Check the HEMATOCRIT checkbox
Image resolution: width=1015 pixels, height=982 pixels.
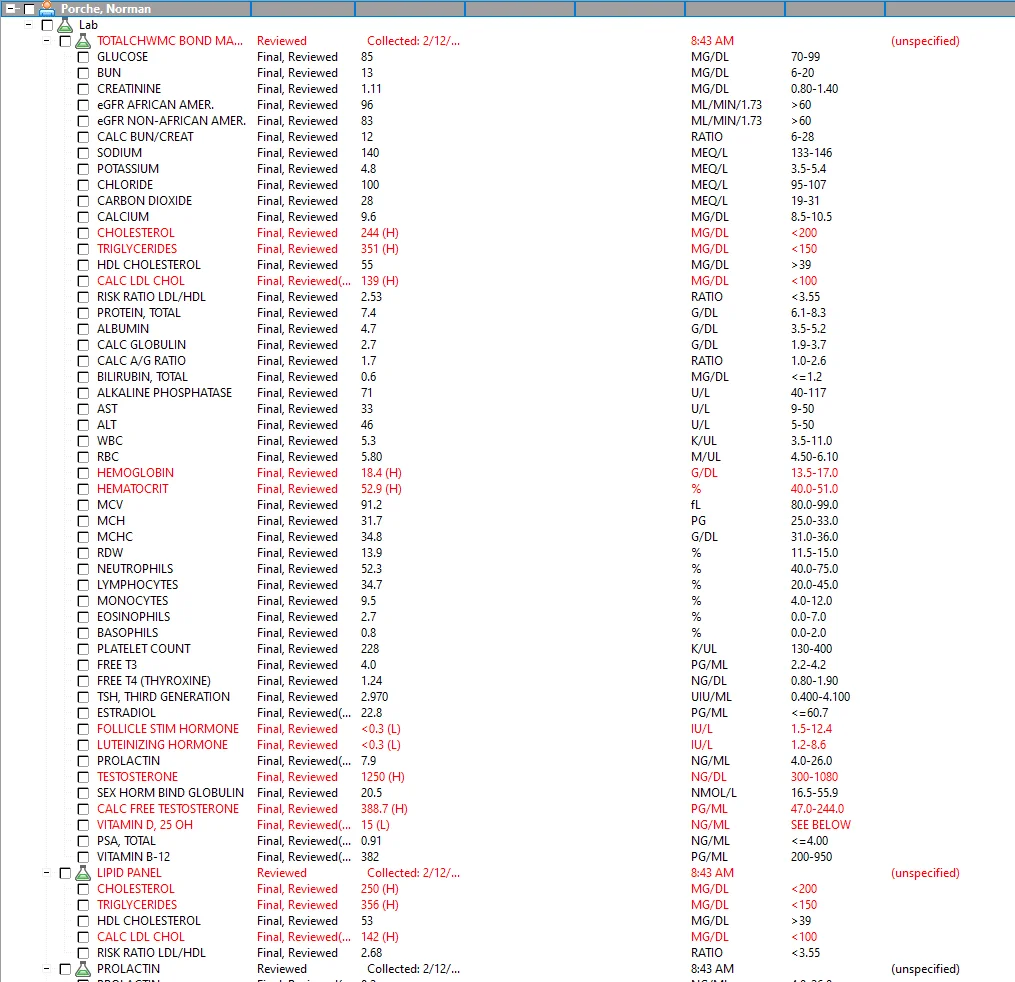coord(83,489)
